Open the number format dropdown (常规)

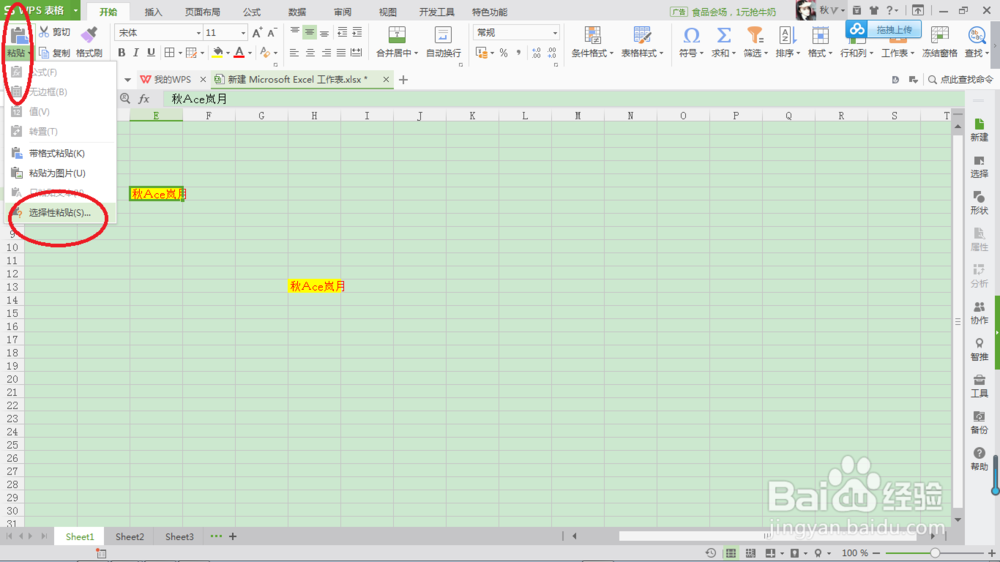pos(555,33)
